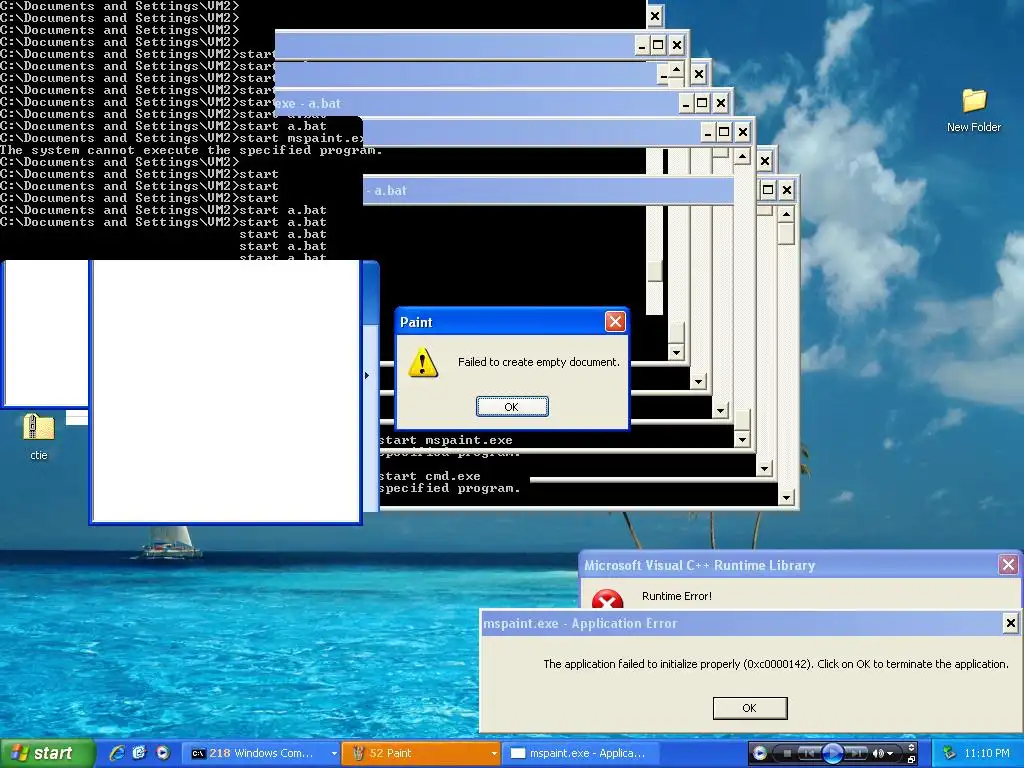Click the yellow warning icon in Paint dialog
Image resolution: width=1024 pixels, height=768 pixels.
pyautogui.click(x=423, y=362)
